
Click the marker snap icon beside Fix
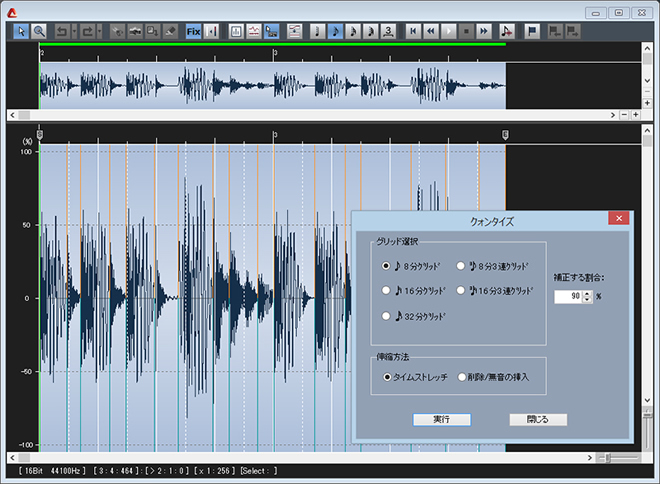pos(211,31)
